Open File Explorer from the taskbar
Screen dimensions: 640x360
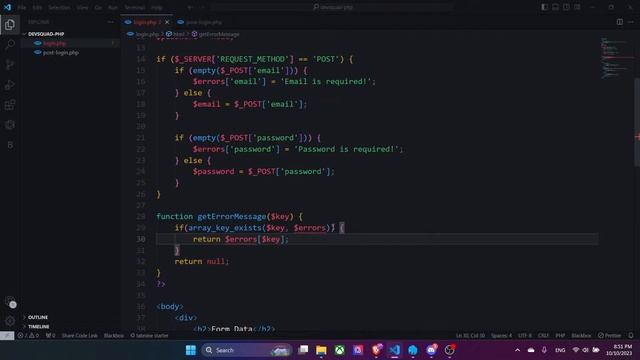(x=321, y=350)
